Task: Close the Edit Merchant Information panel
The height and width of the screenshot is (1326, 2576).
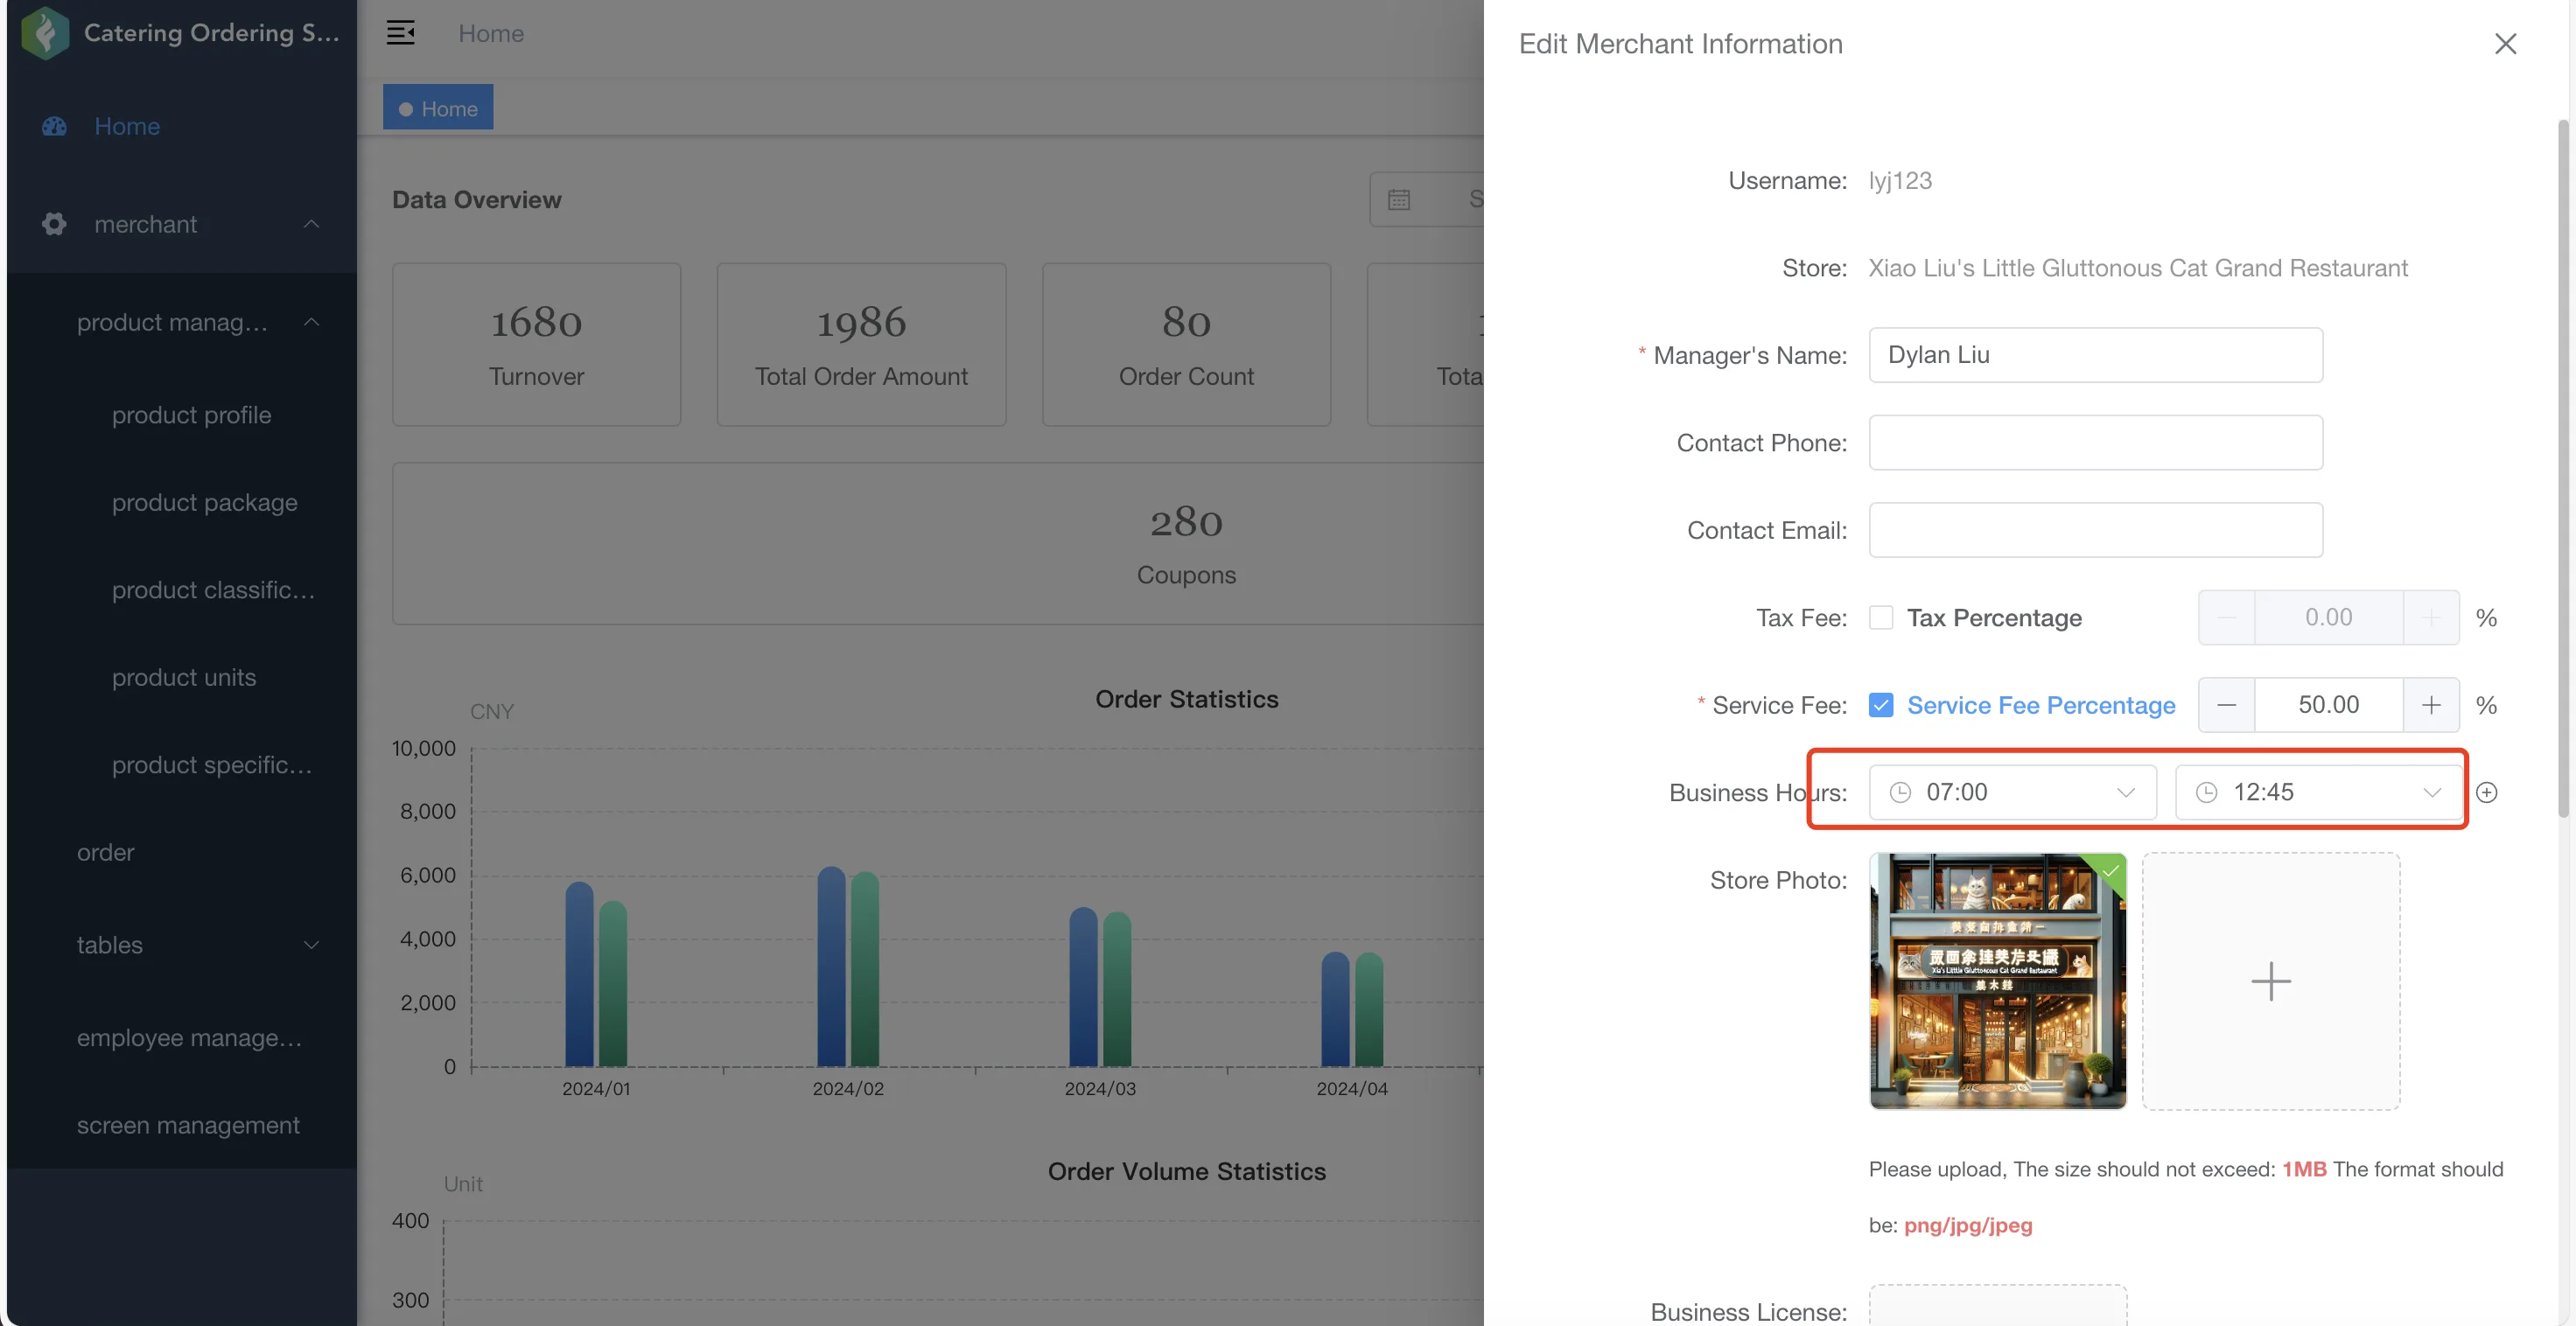Action: point(2505,44)
